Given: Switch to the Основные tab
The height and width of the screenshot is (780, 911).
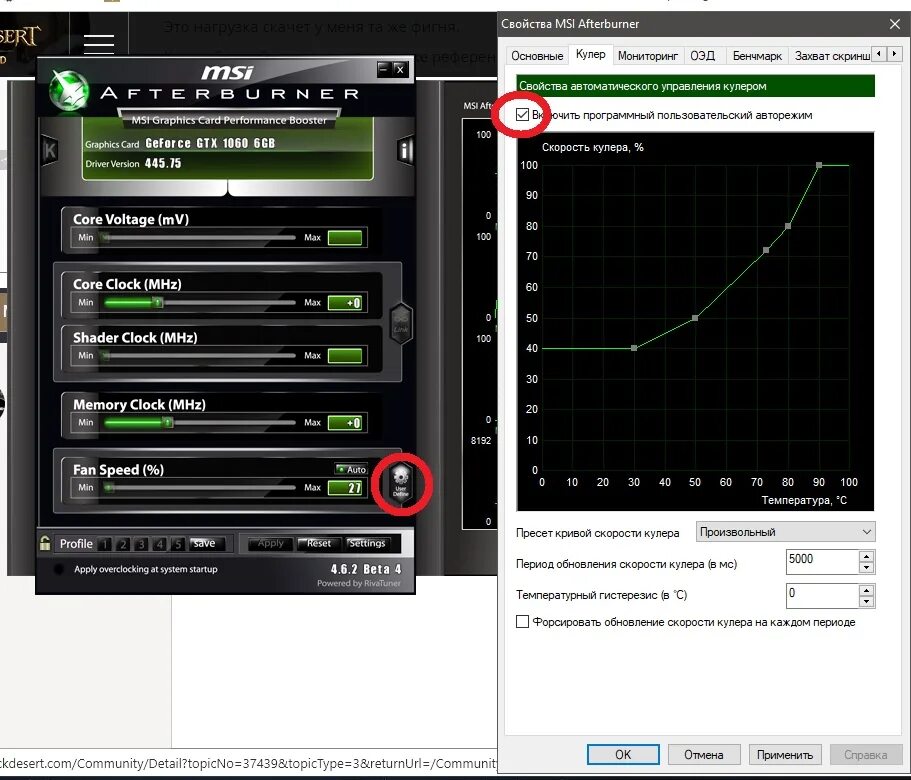Looking at the screenshot, I should (x=537, y=56).
